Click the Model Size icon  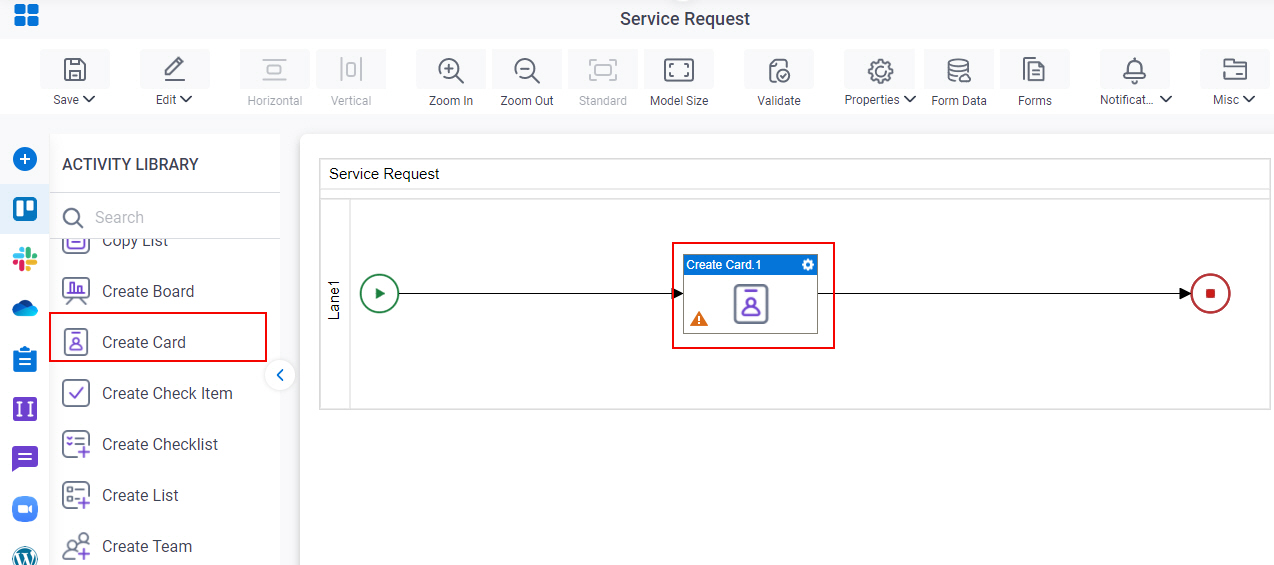[x=679, y=70]
